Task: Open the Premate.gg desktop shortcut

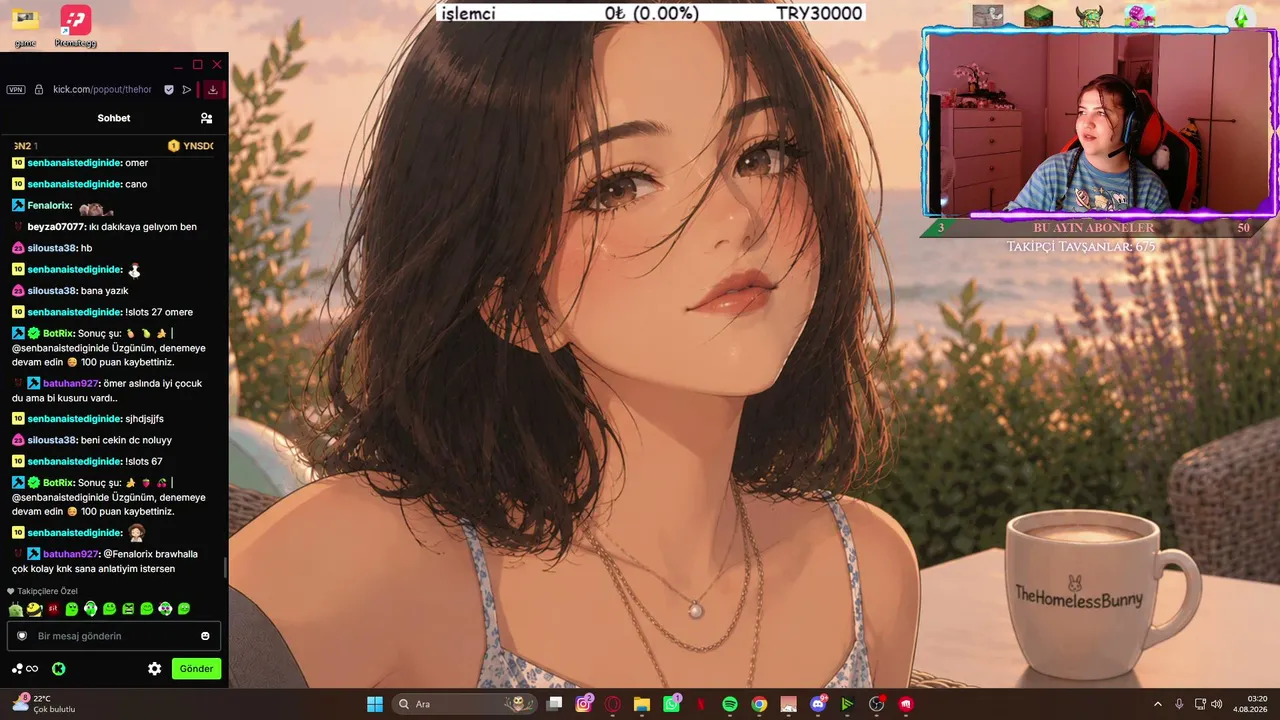Action: pos(76,25)
